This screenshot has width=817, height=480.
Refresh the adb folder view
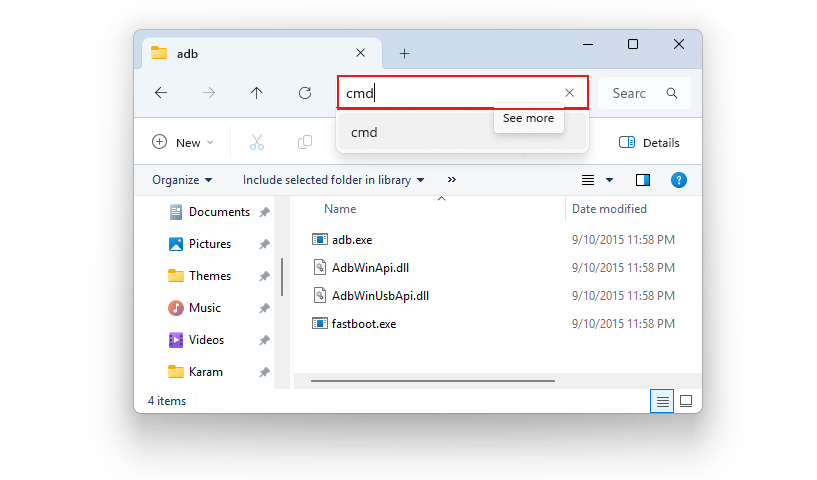coord(305,93)
